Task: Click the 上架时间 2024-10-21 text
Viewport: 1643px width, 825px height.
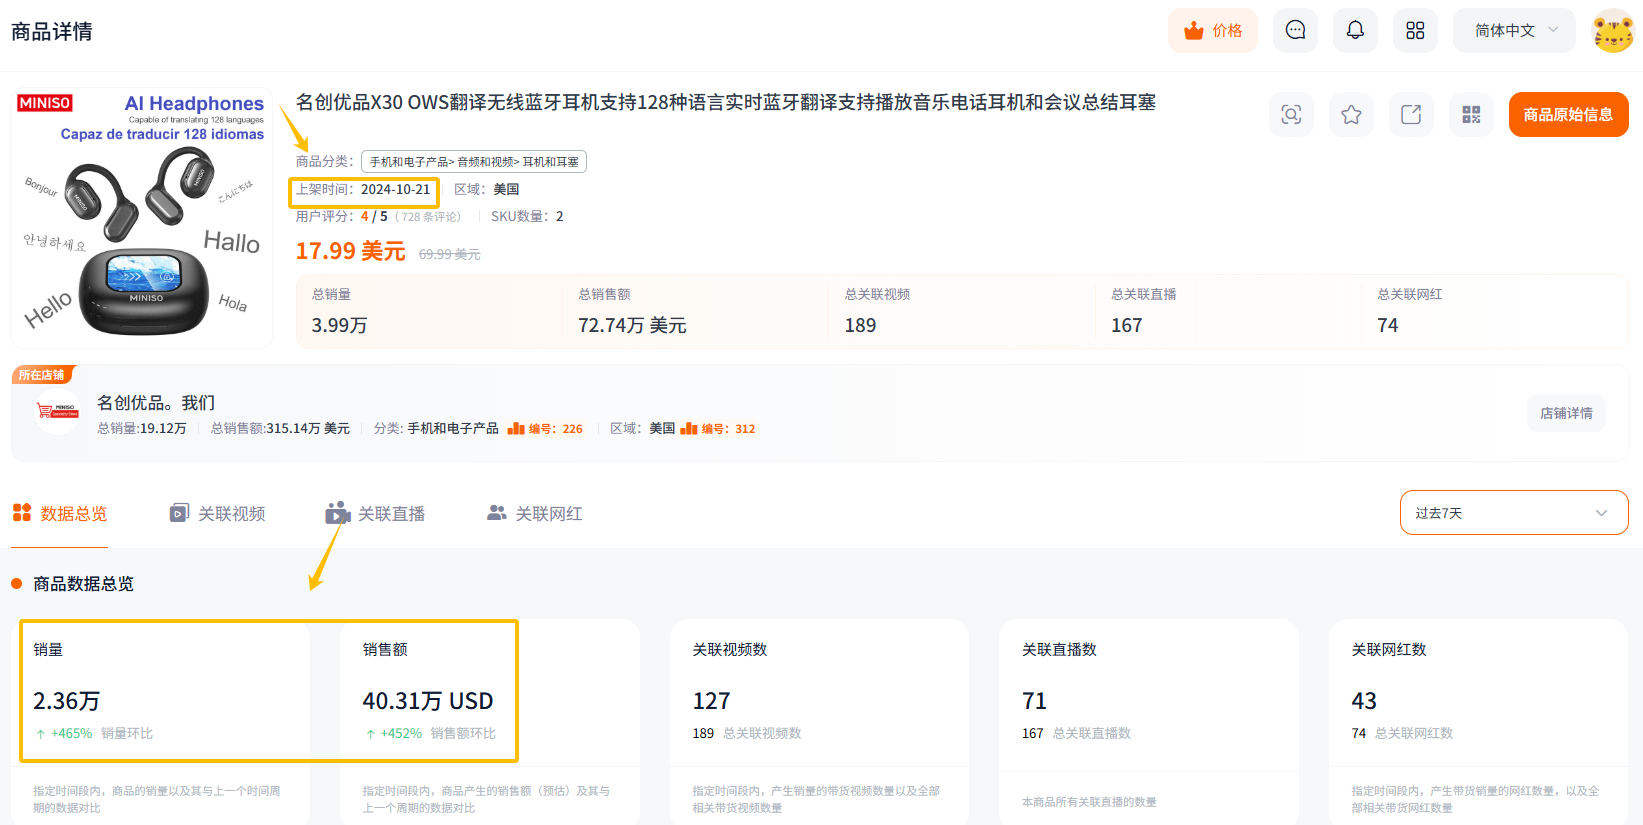Action: [x=363, y=189]
